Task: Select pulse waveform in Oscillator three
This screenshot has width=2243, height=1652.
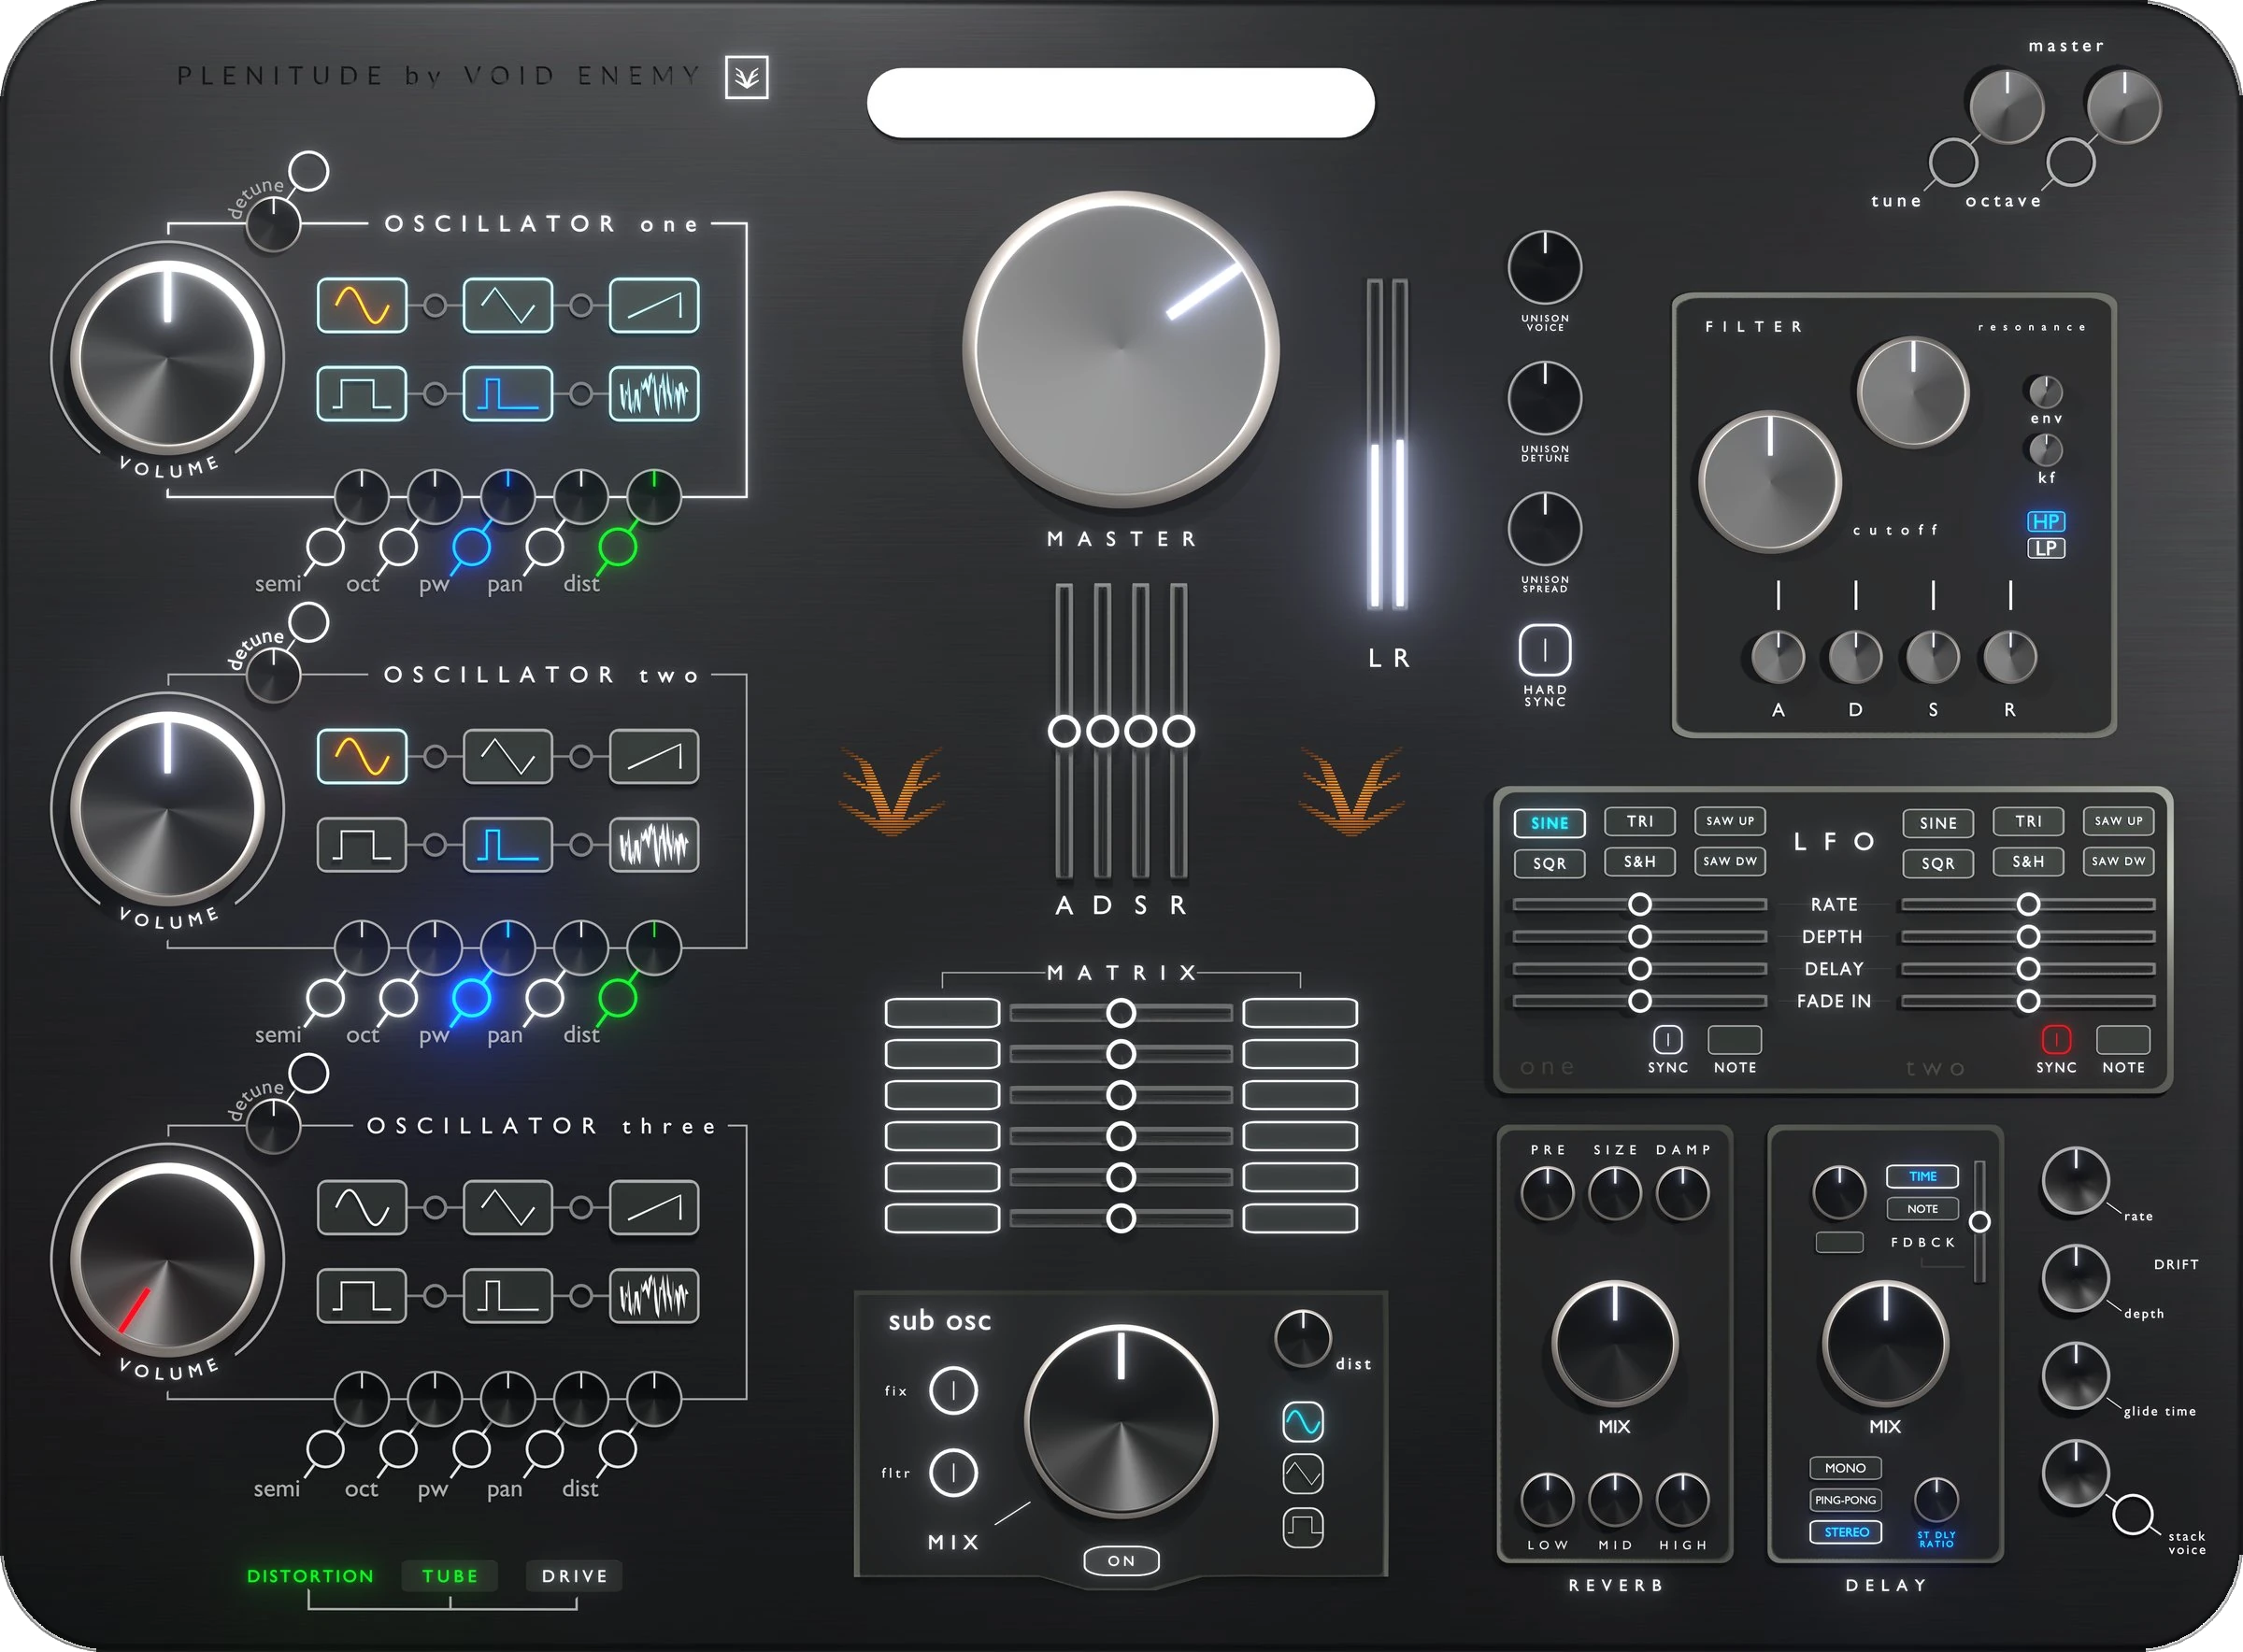Action: [508, 1296]
